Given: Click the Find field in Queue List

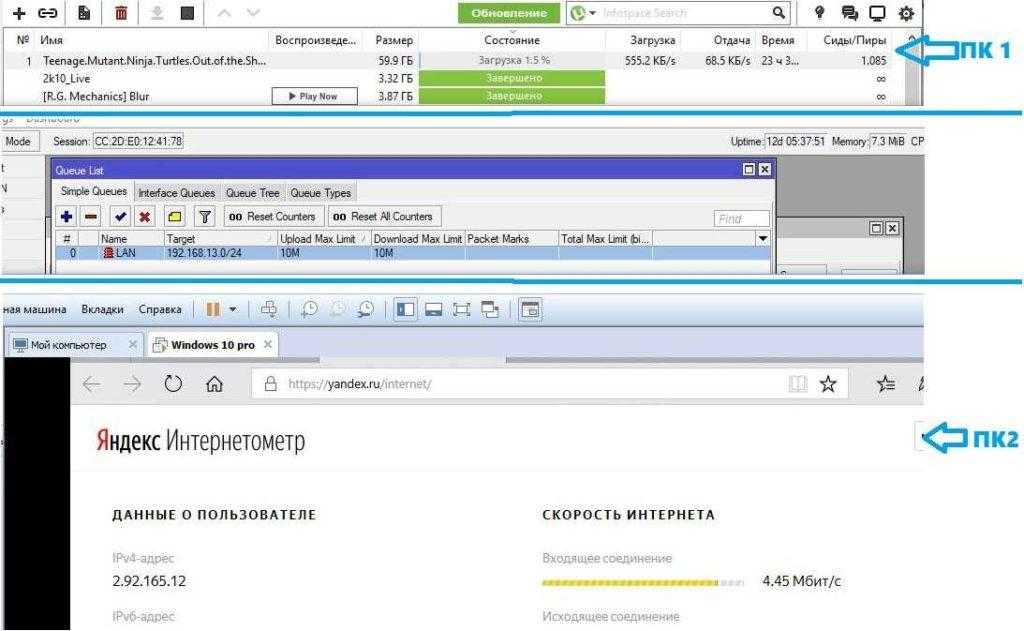Looking at the screenshot, I should (x=741, y=218).
